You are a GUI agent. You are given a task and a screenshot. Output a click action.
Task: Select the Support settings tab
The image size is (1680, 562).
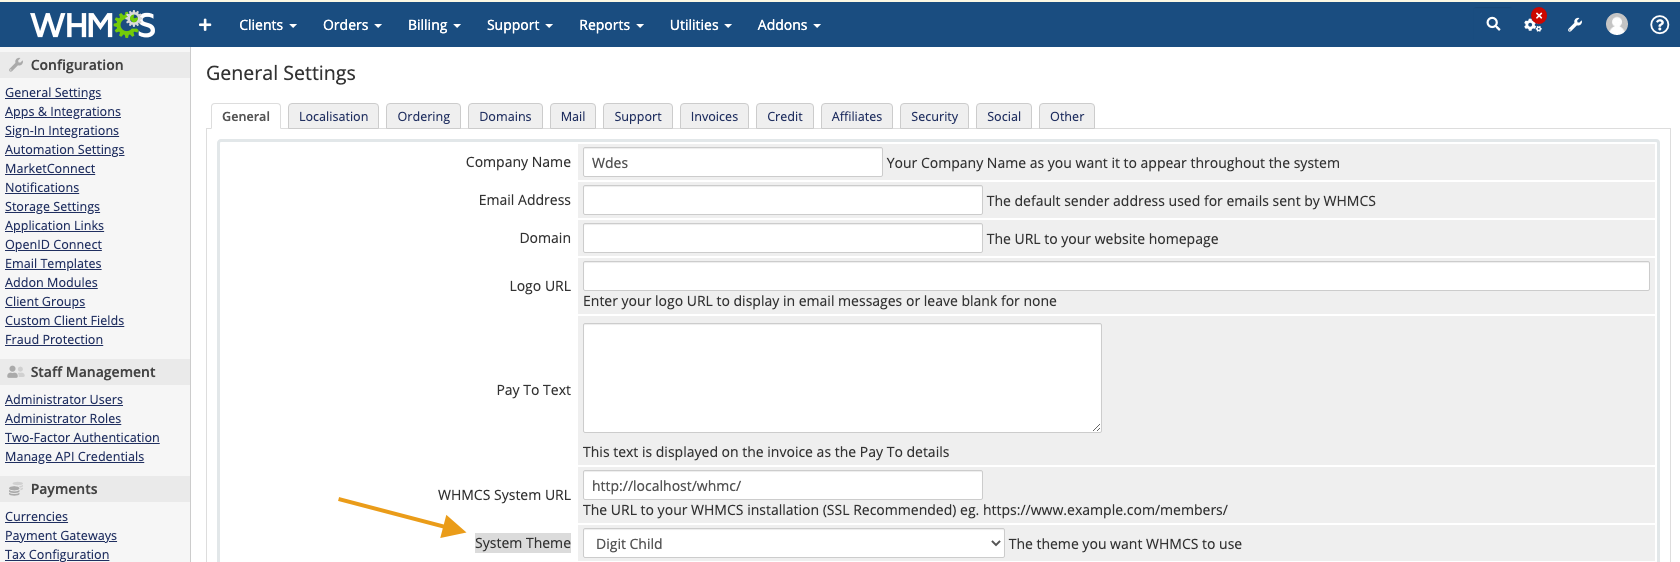pyautogui.click(x=638, y=116)
